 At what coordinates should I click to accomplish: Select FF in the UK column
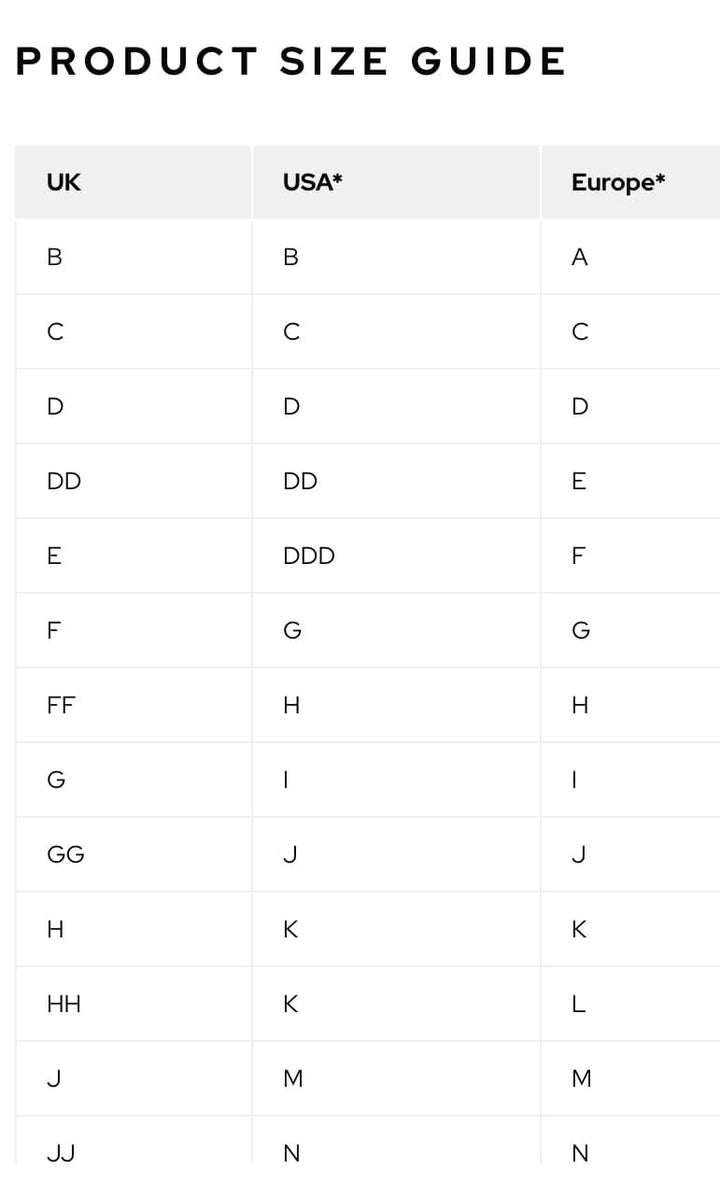pos(61,705)
